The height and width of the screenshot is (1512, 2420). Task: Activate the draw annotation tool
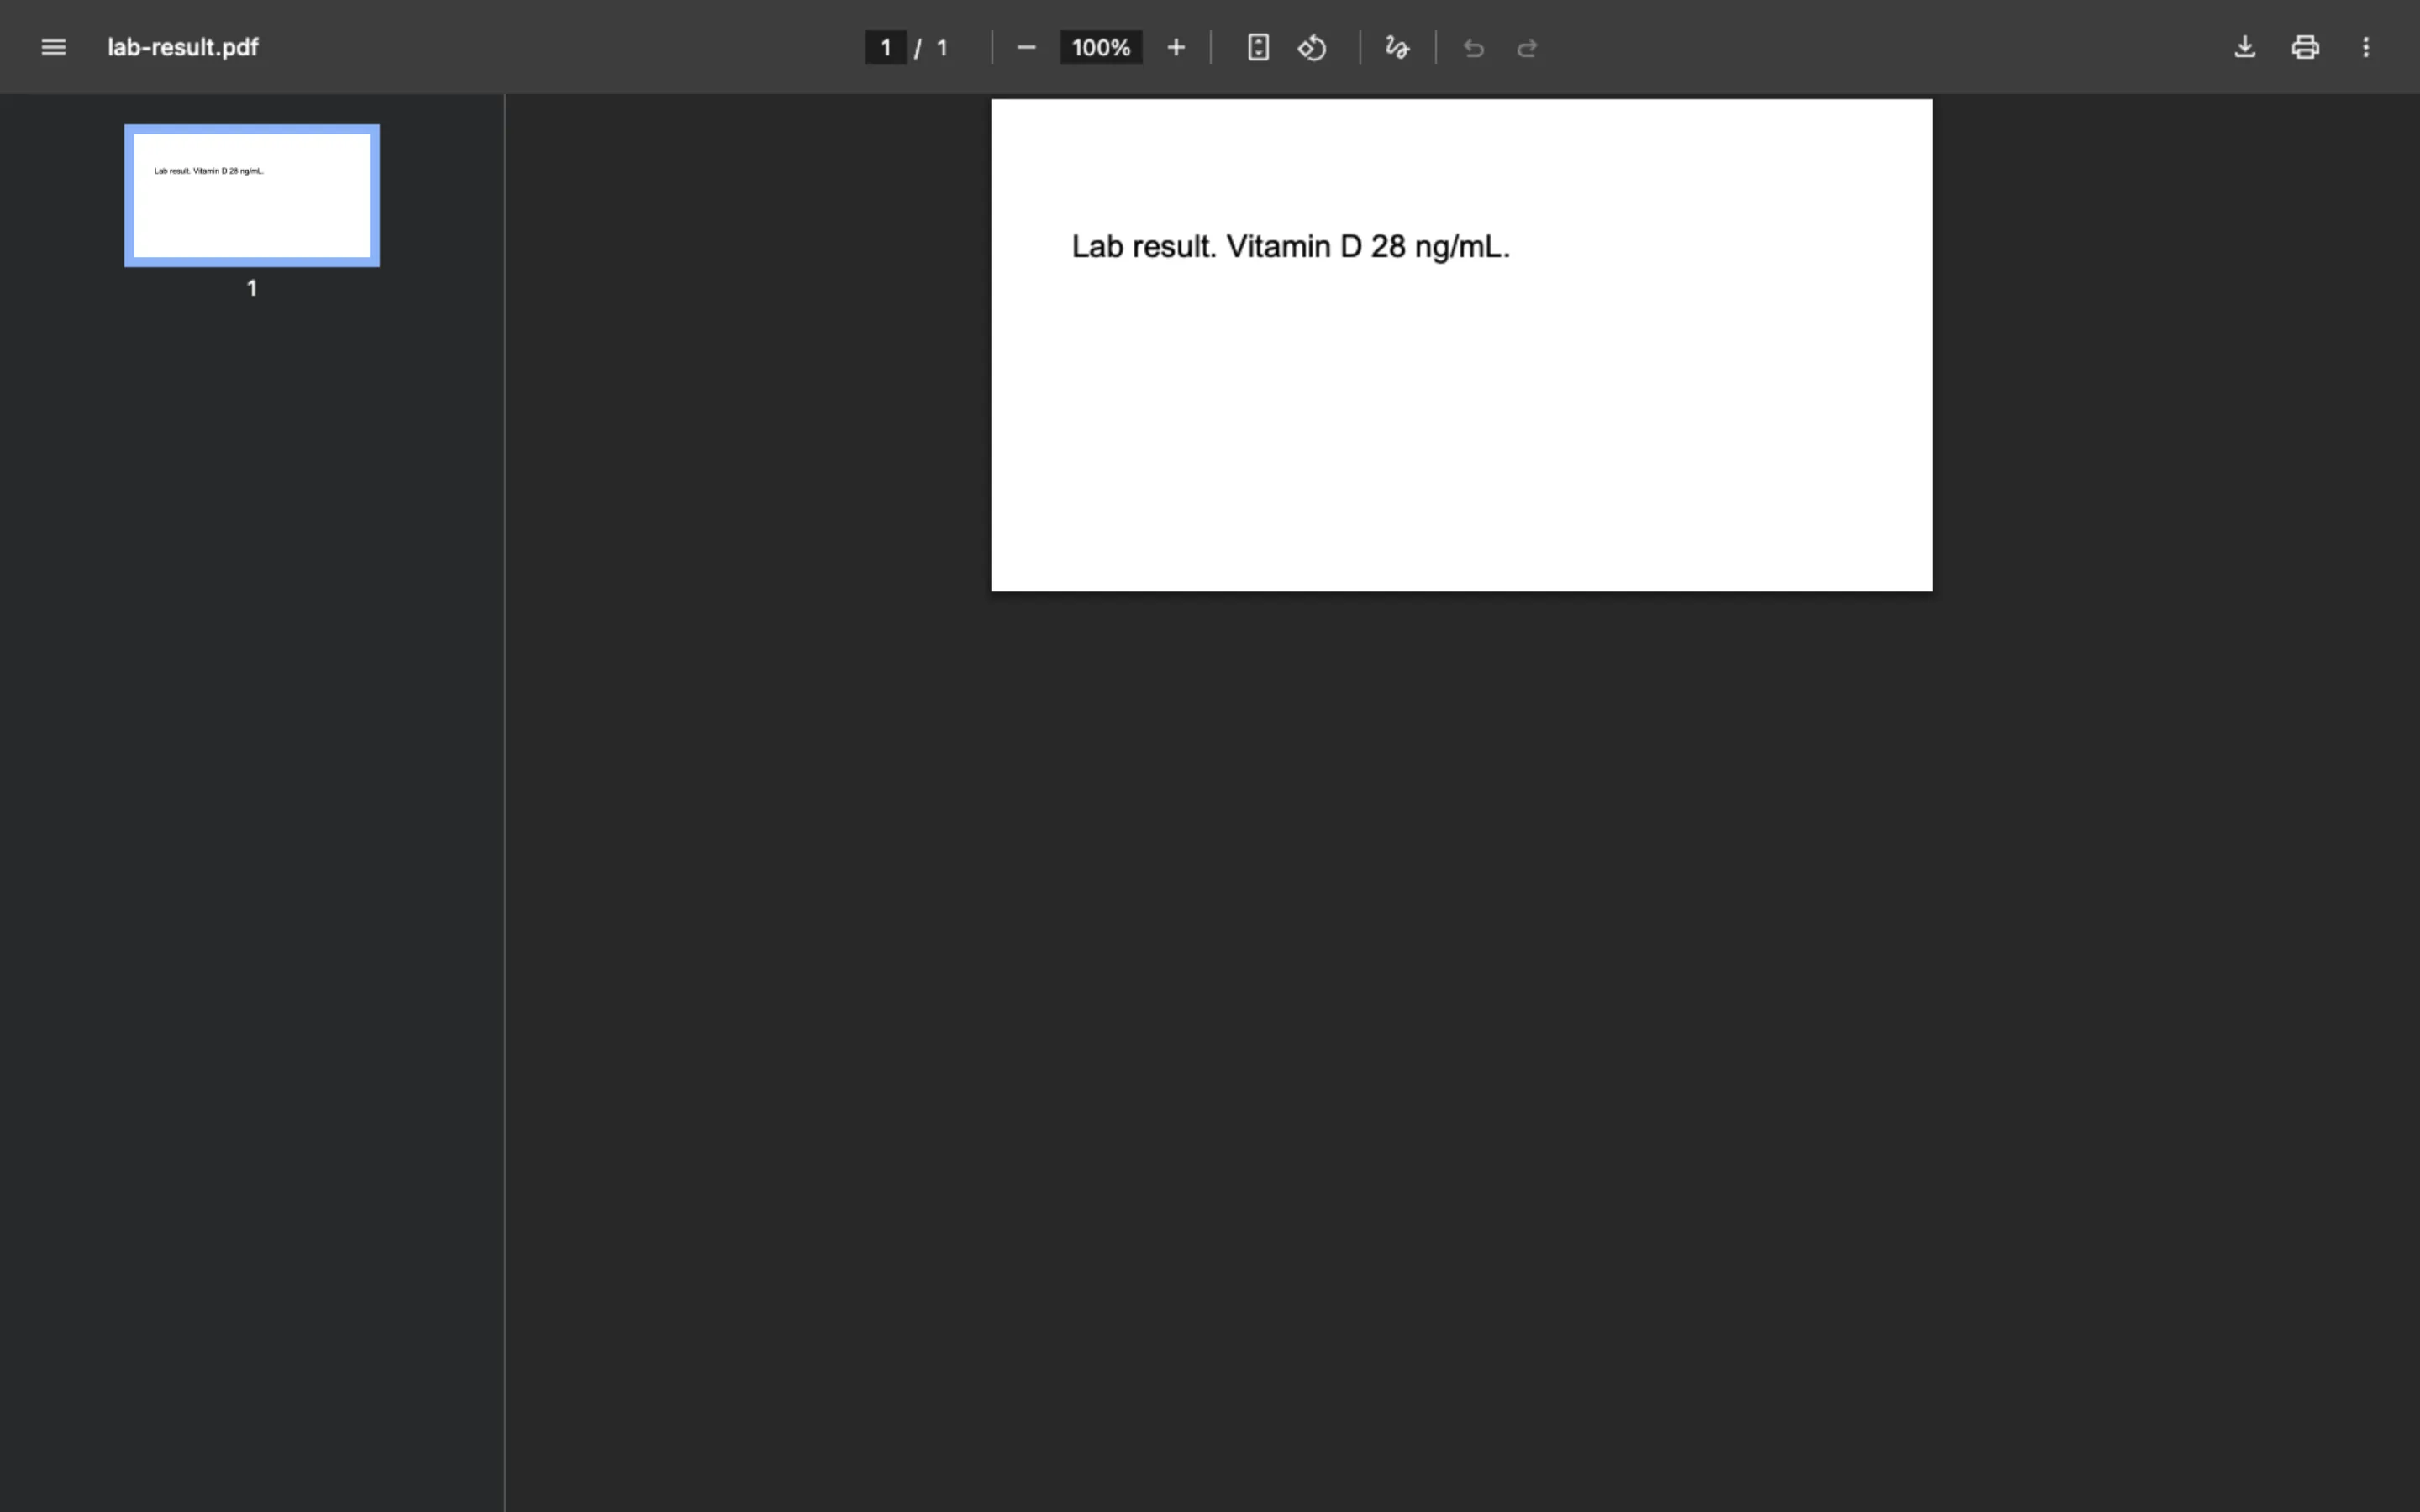1397,47
